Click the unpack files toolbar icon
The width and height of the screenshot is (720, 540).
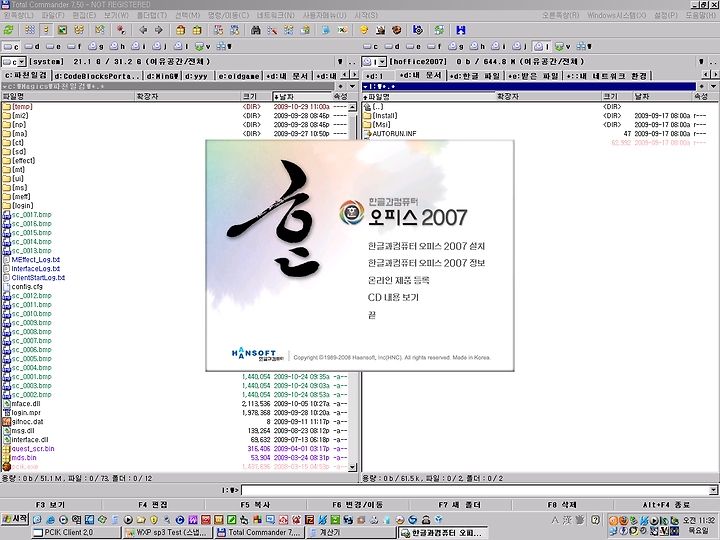pyautogui.click(x=197, y=30)
